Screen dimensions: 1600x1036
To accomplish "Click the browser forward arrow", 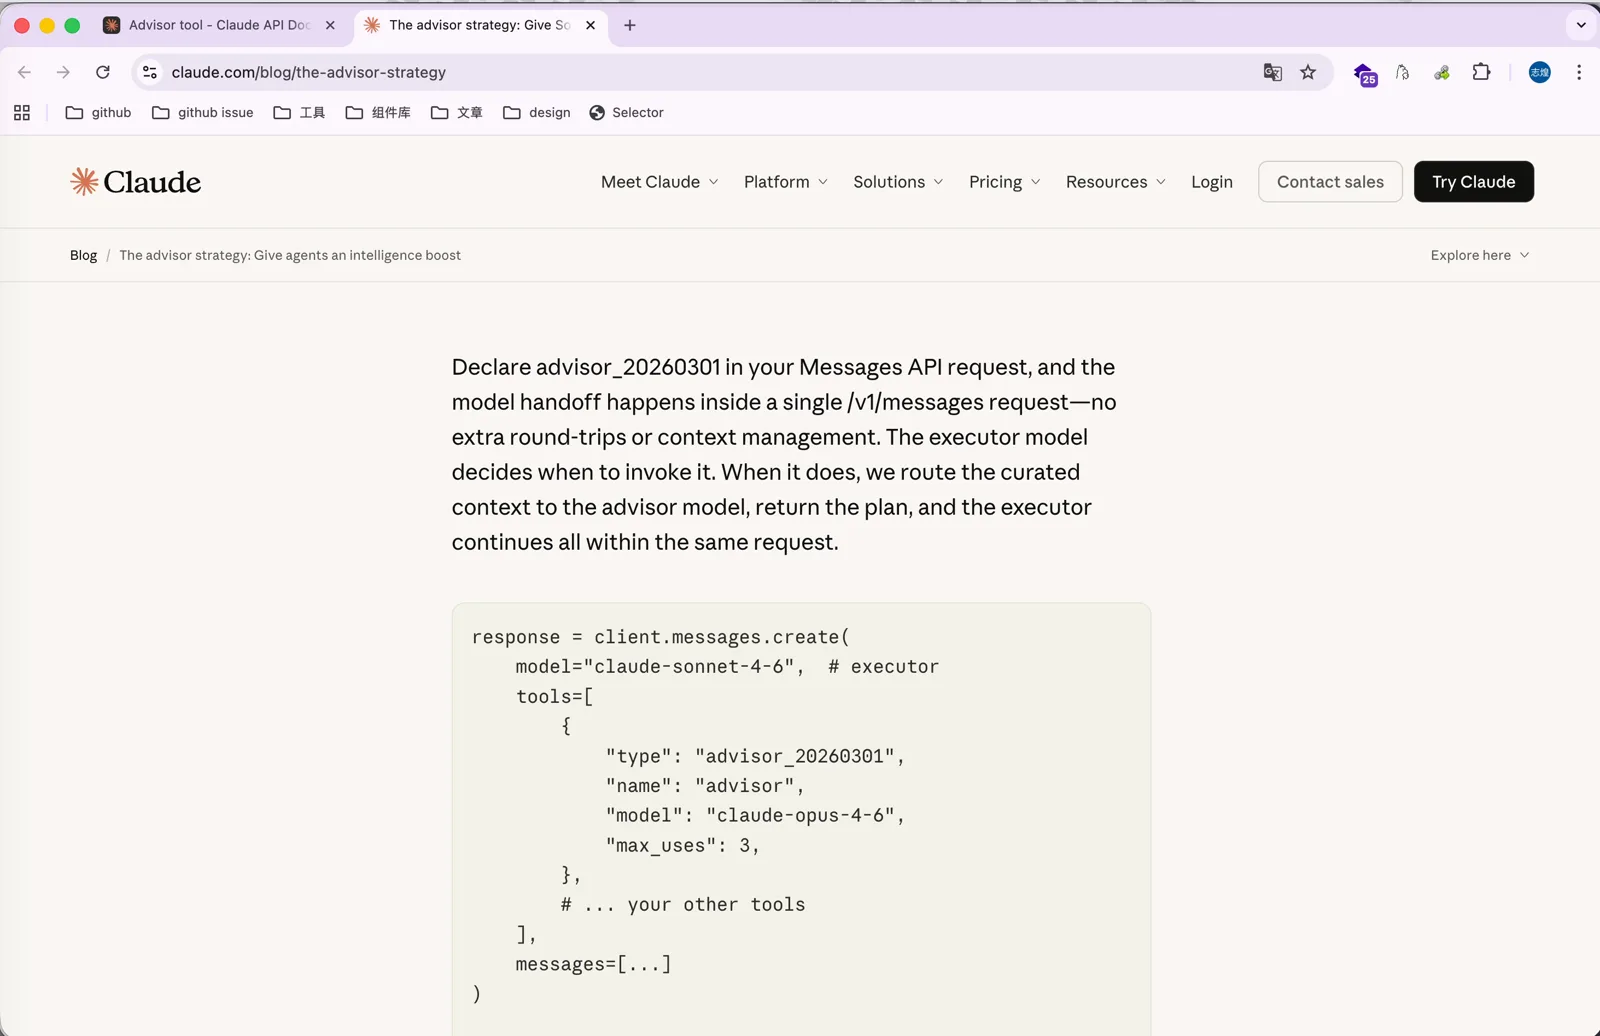I will click(x=63, y=72).
